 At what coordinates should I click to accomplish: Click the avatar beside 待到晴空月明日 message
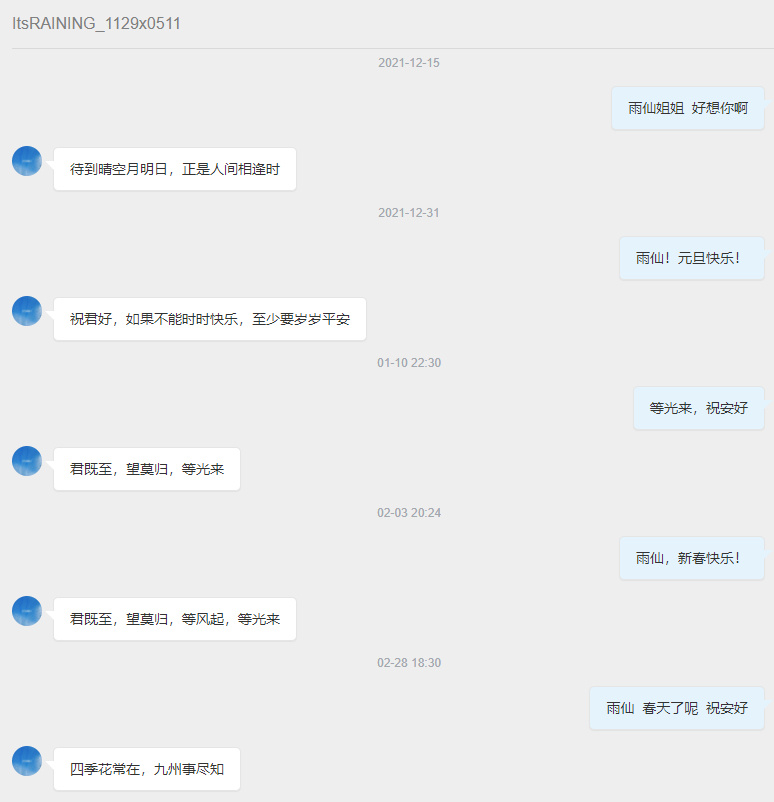[x=27, y=161]
